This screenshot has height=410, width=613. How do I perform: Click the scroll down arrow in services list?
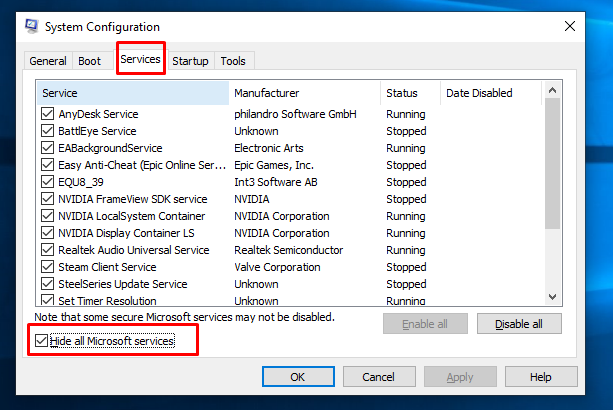tap(552, 297)
